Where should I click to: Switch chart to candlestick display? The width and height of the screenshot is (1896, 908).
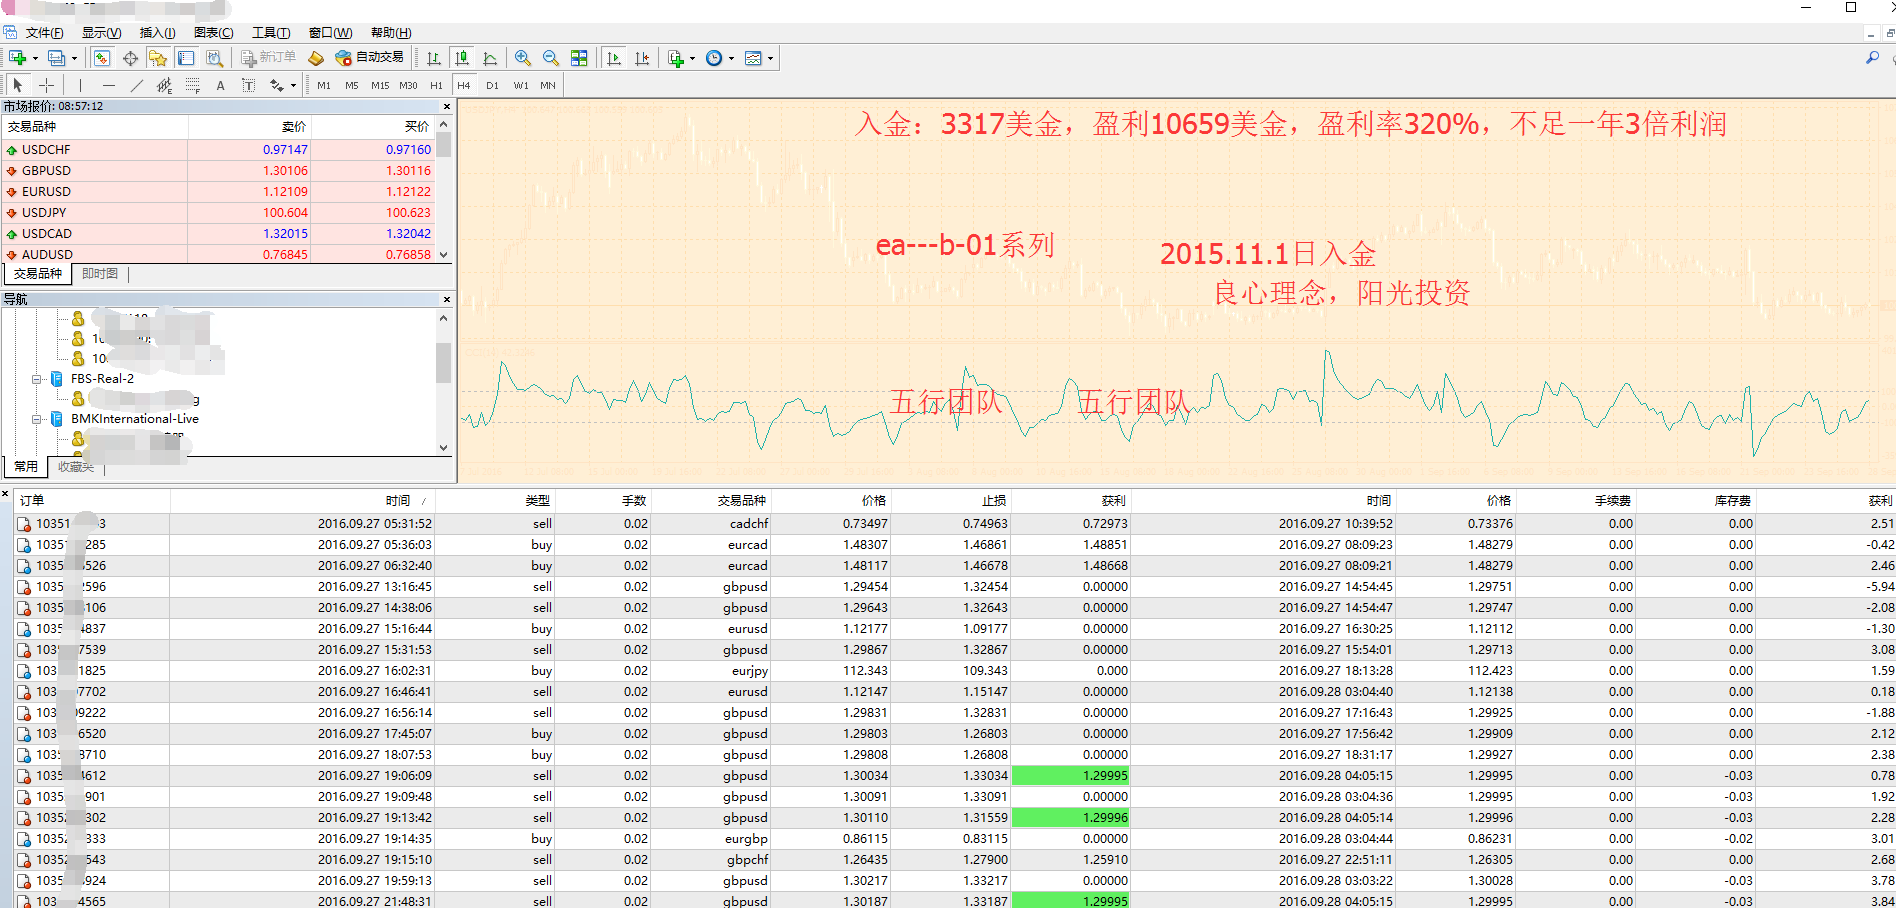click(x=461, y=58)
